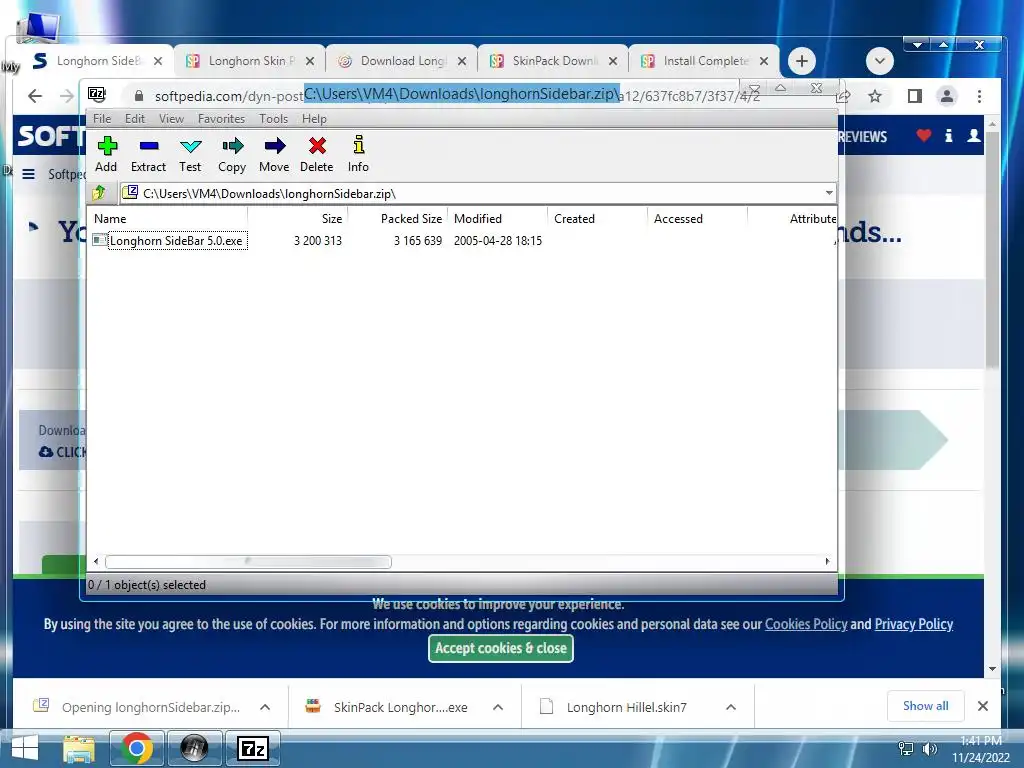
Task: Close the Longhorn SideBar browser tab
Action: [157, 61]
